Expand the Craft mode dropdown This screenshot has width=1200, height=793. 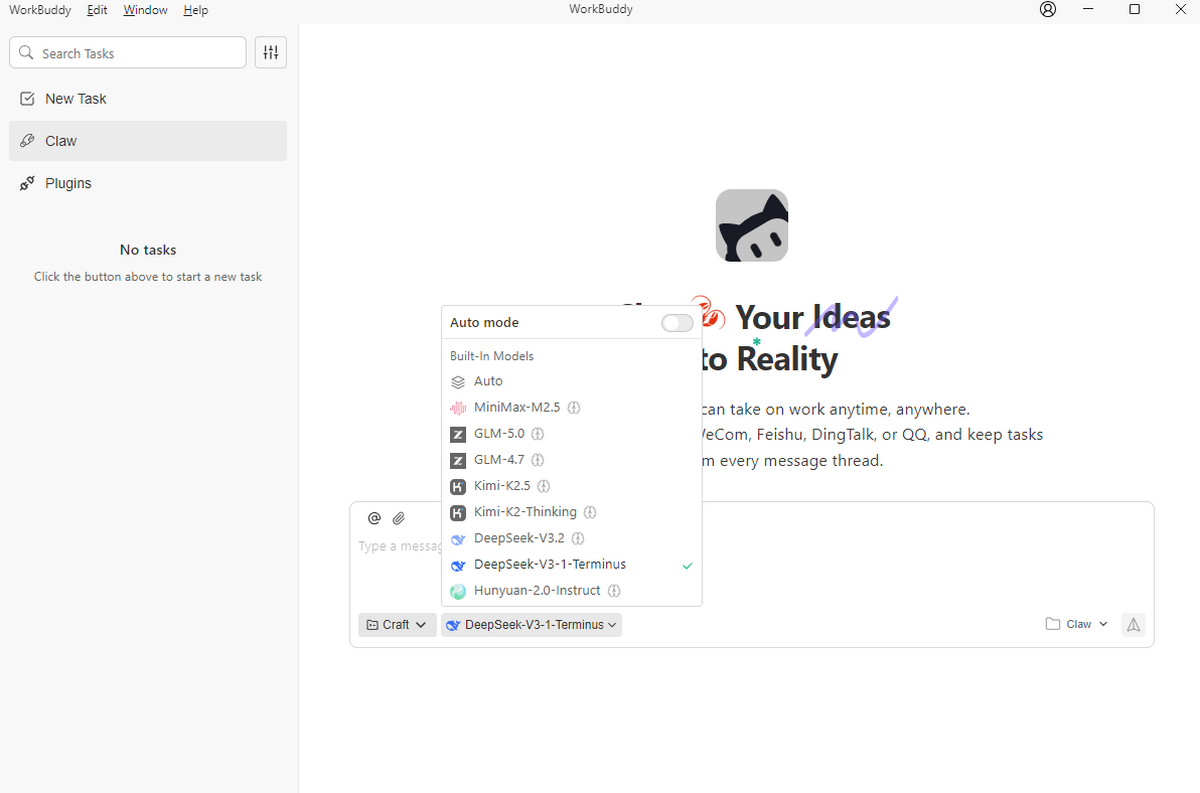[396, 625]
